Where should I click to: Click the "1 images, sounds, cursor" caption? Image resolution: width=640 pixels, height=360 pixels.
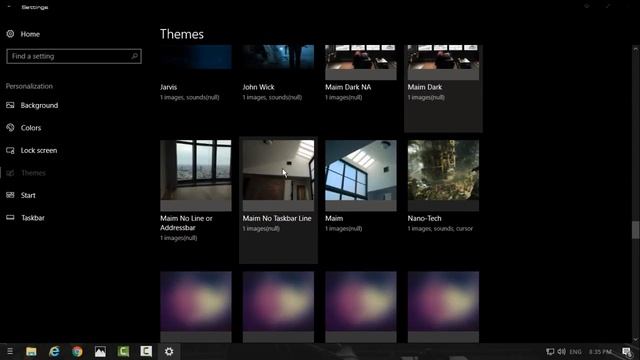coord(440,229)
